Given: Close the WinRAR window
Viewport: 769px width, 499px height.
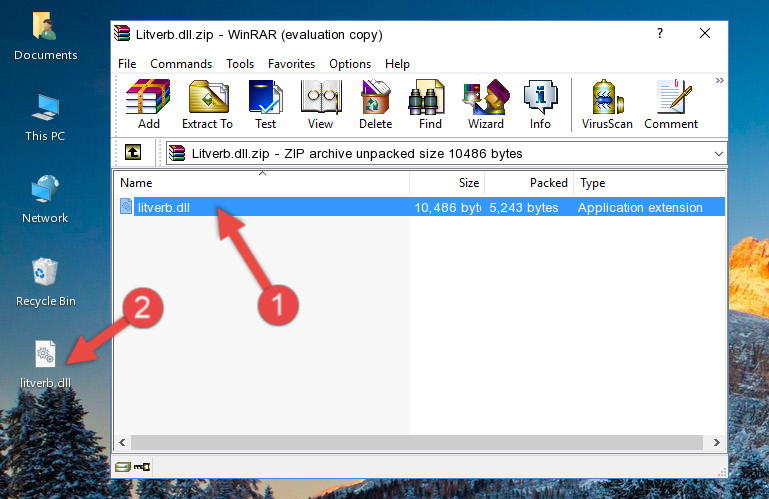Looking at the screenshot, I should click(705, 33).
